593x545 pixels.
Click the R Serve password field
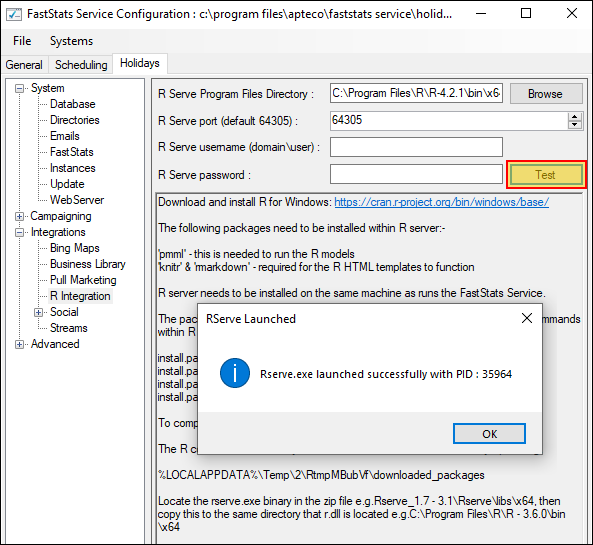(x=416, y=174)
